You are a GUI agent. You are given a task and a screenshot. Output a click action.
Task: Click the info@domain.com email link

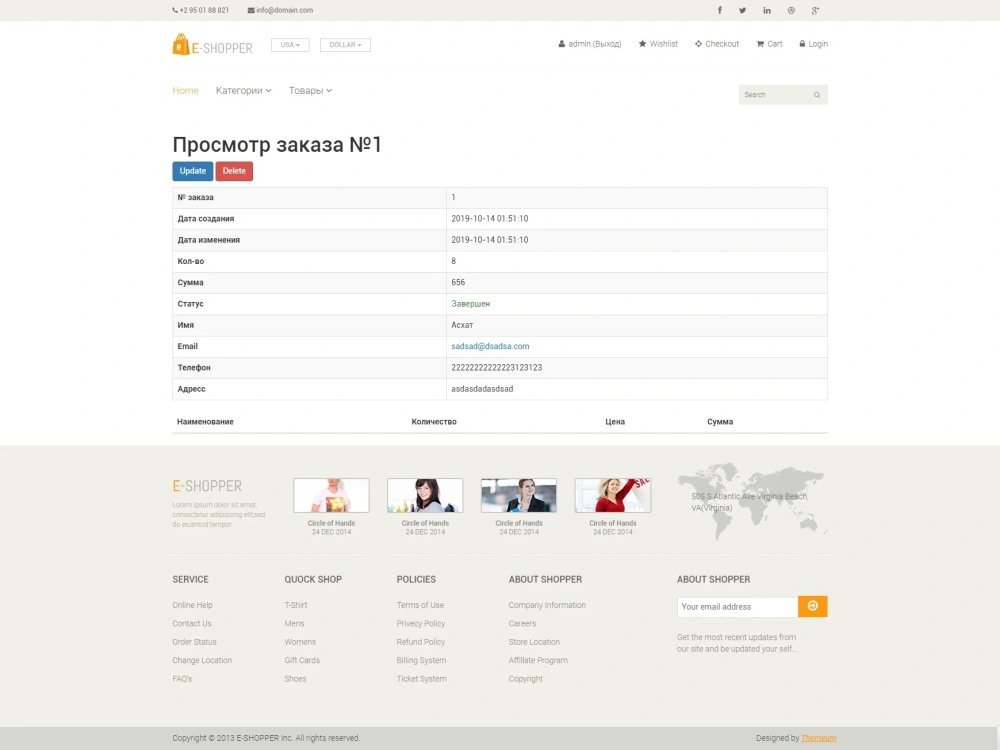[280, 10]
